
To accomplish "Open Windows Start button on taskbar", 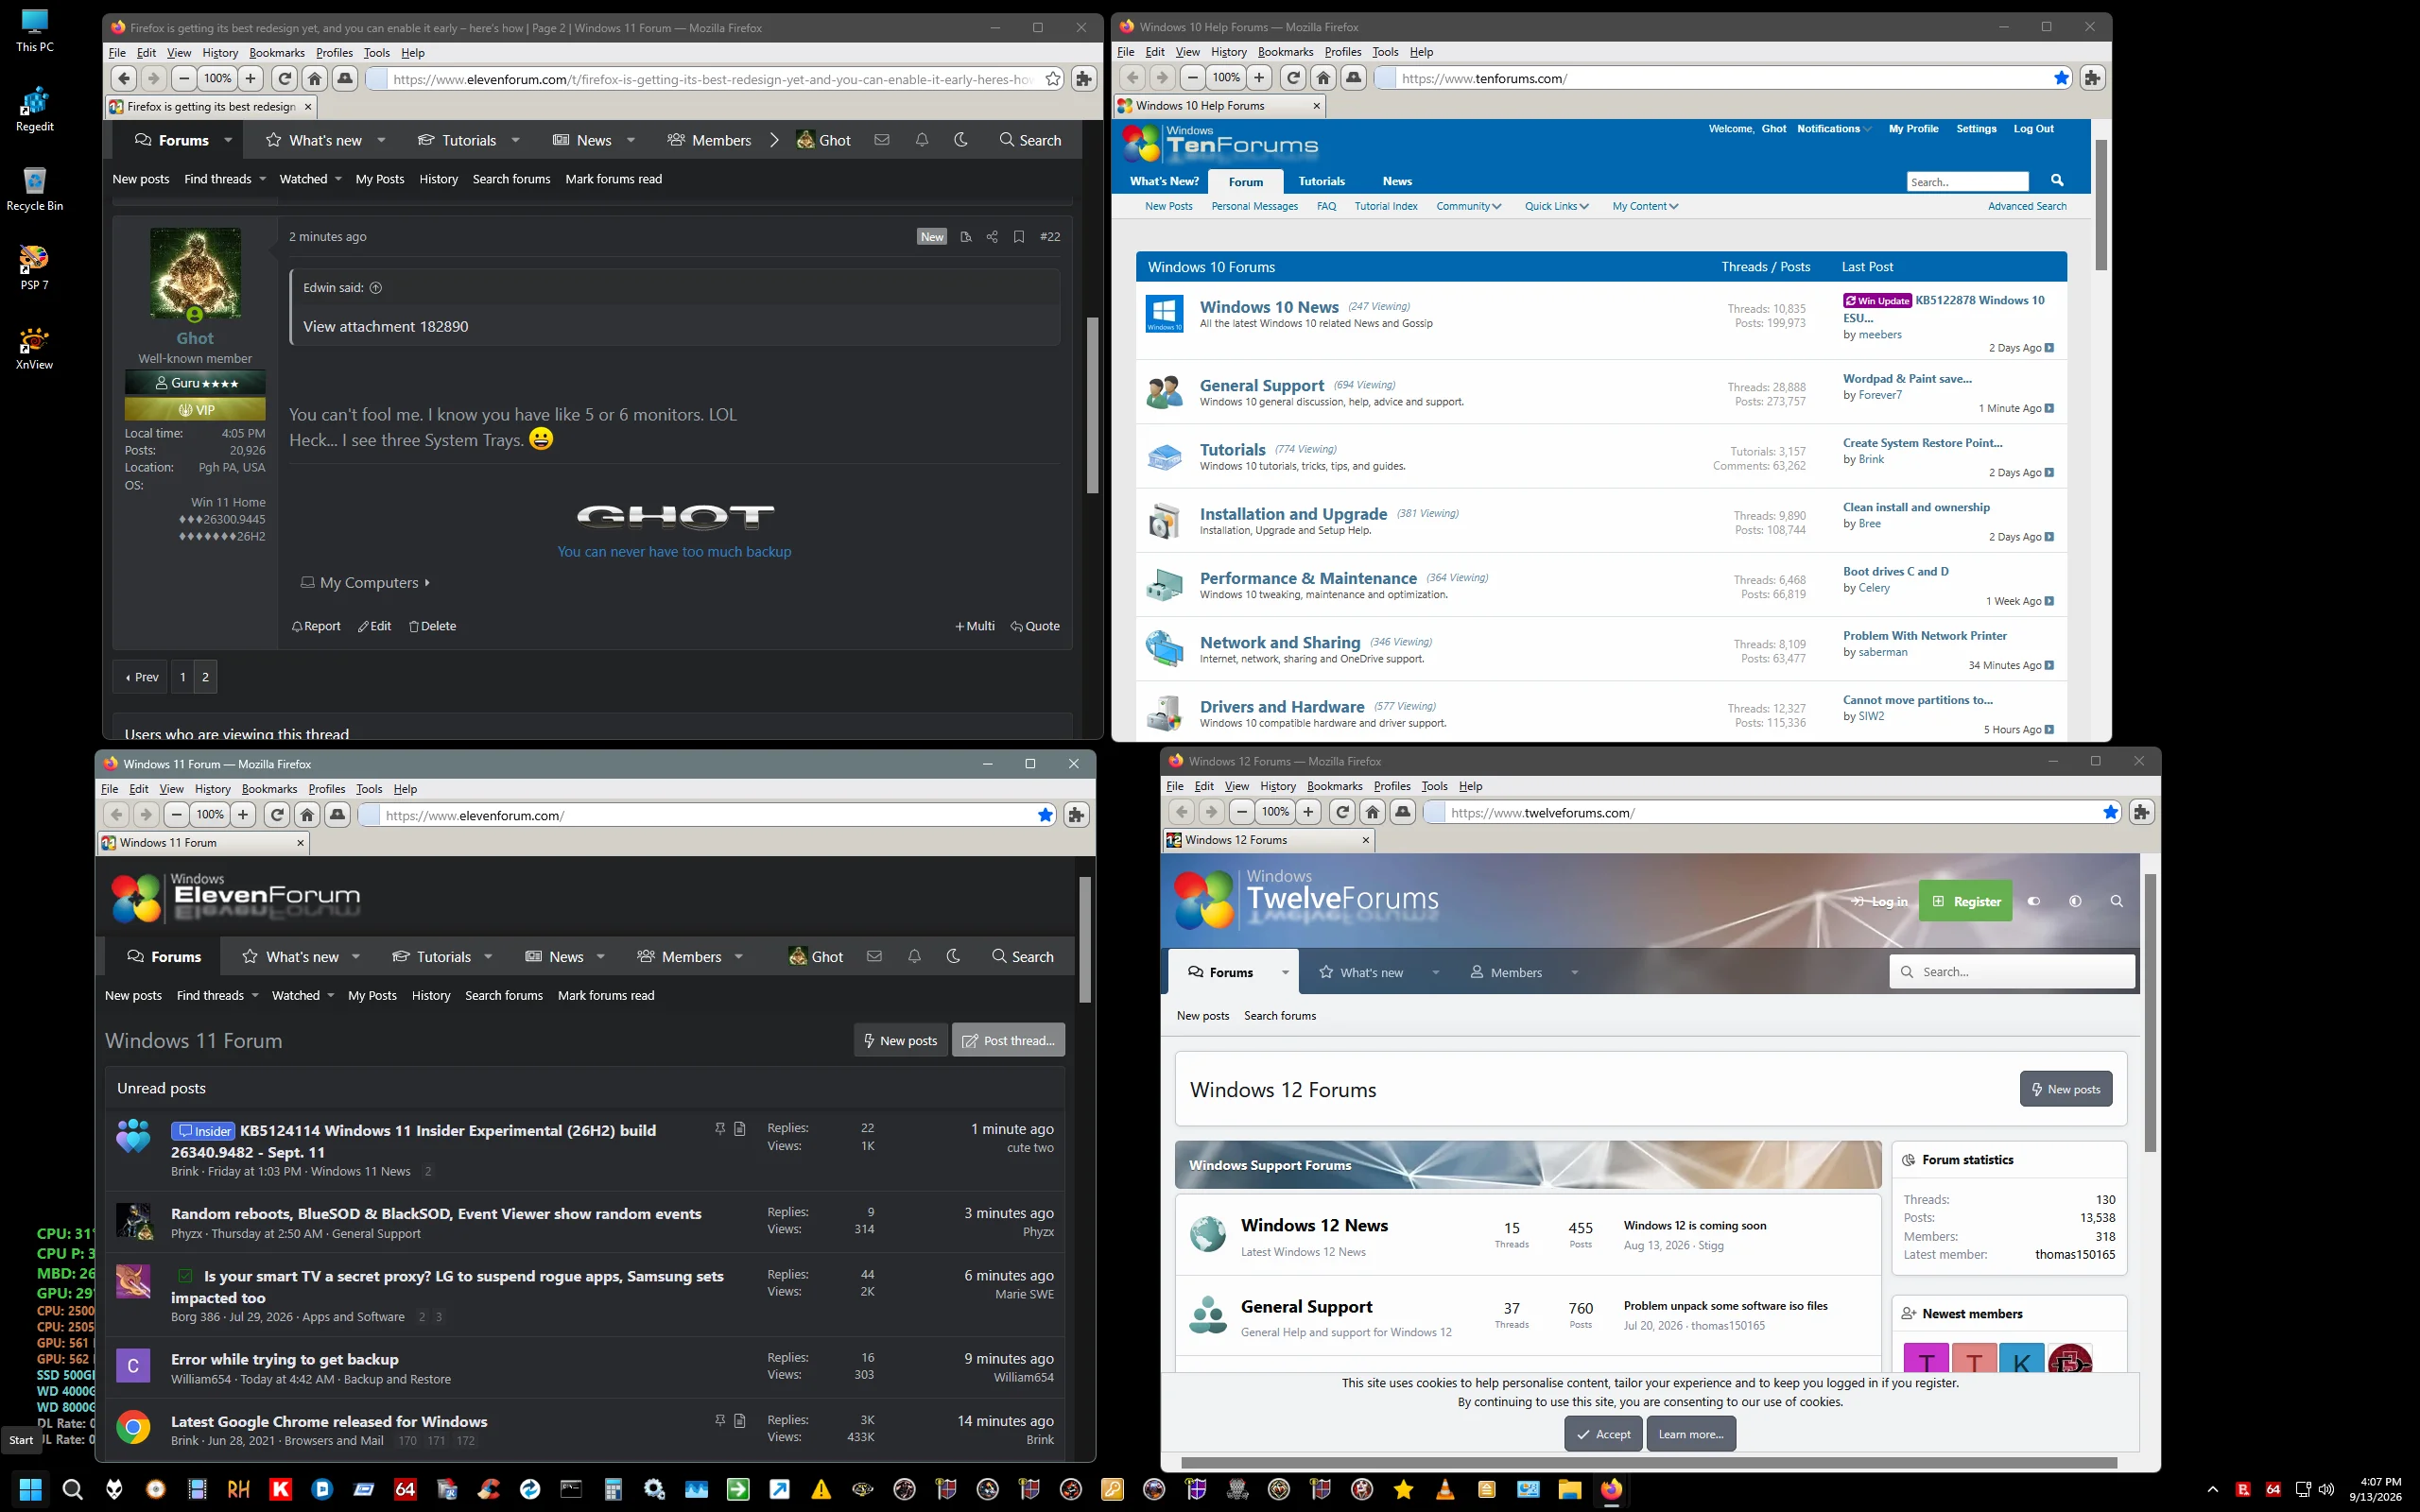I will click(30, 1490).
